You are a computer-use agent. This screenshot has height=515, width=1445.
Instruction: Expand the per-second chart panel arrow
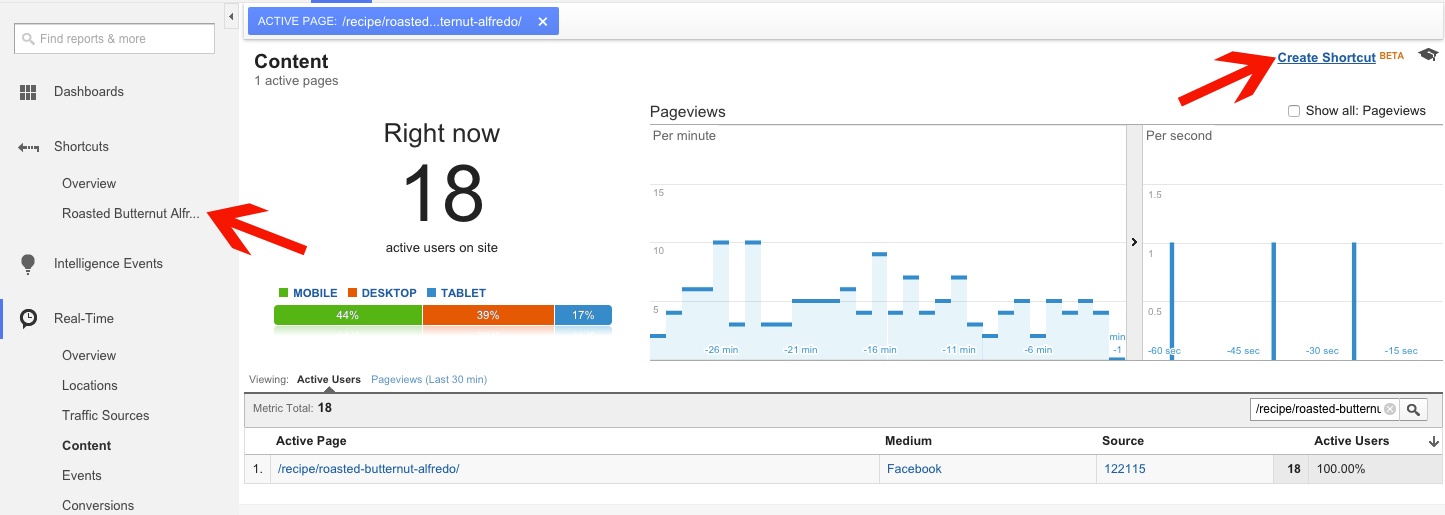(x=1134, y=242)
